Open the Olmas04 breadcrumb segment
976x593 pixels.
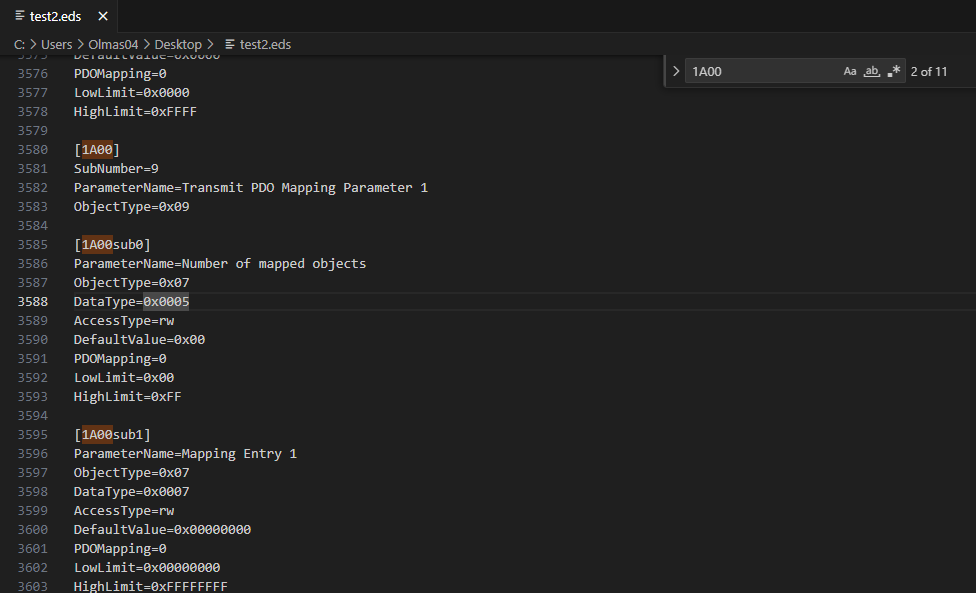click(x=111, y=44)
